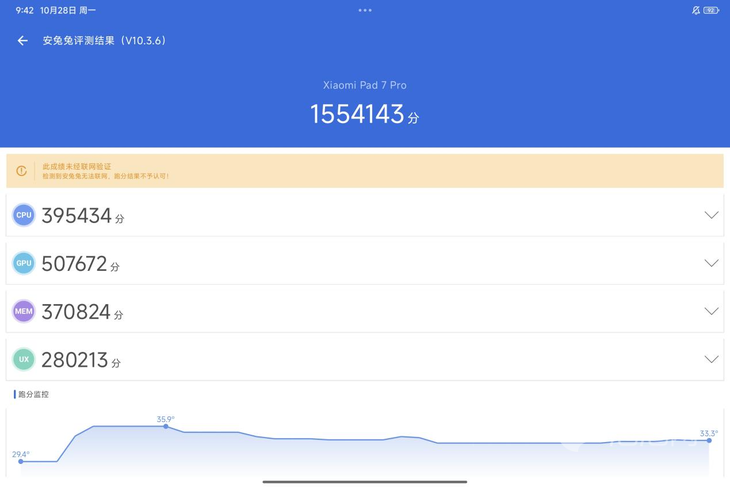
Task: Tap the battery indicator in status bar
Action: (x=711, y=10)
